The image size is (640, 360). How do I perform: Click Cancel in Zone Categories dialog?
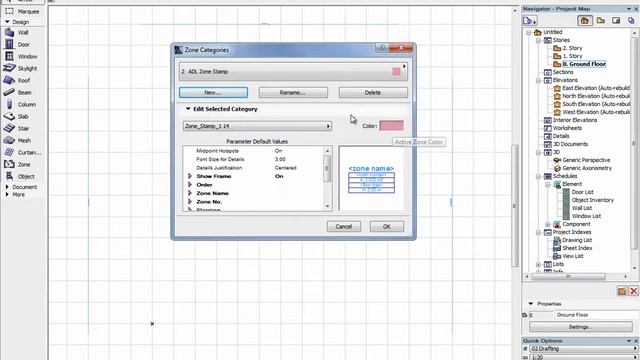tap(344, 227)
